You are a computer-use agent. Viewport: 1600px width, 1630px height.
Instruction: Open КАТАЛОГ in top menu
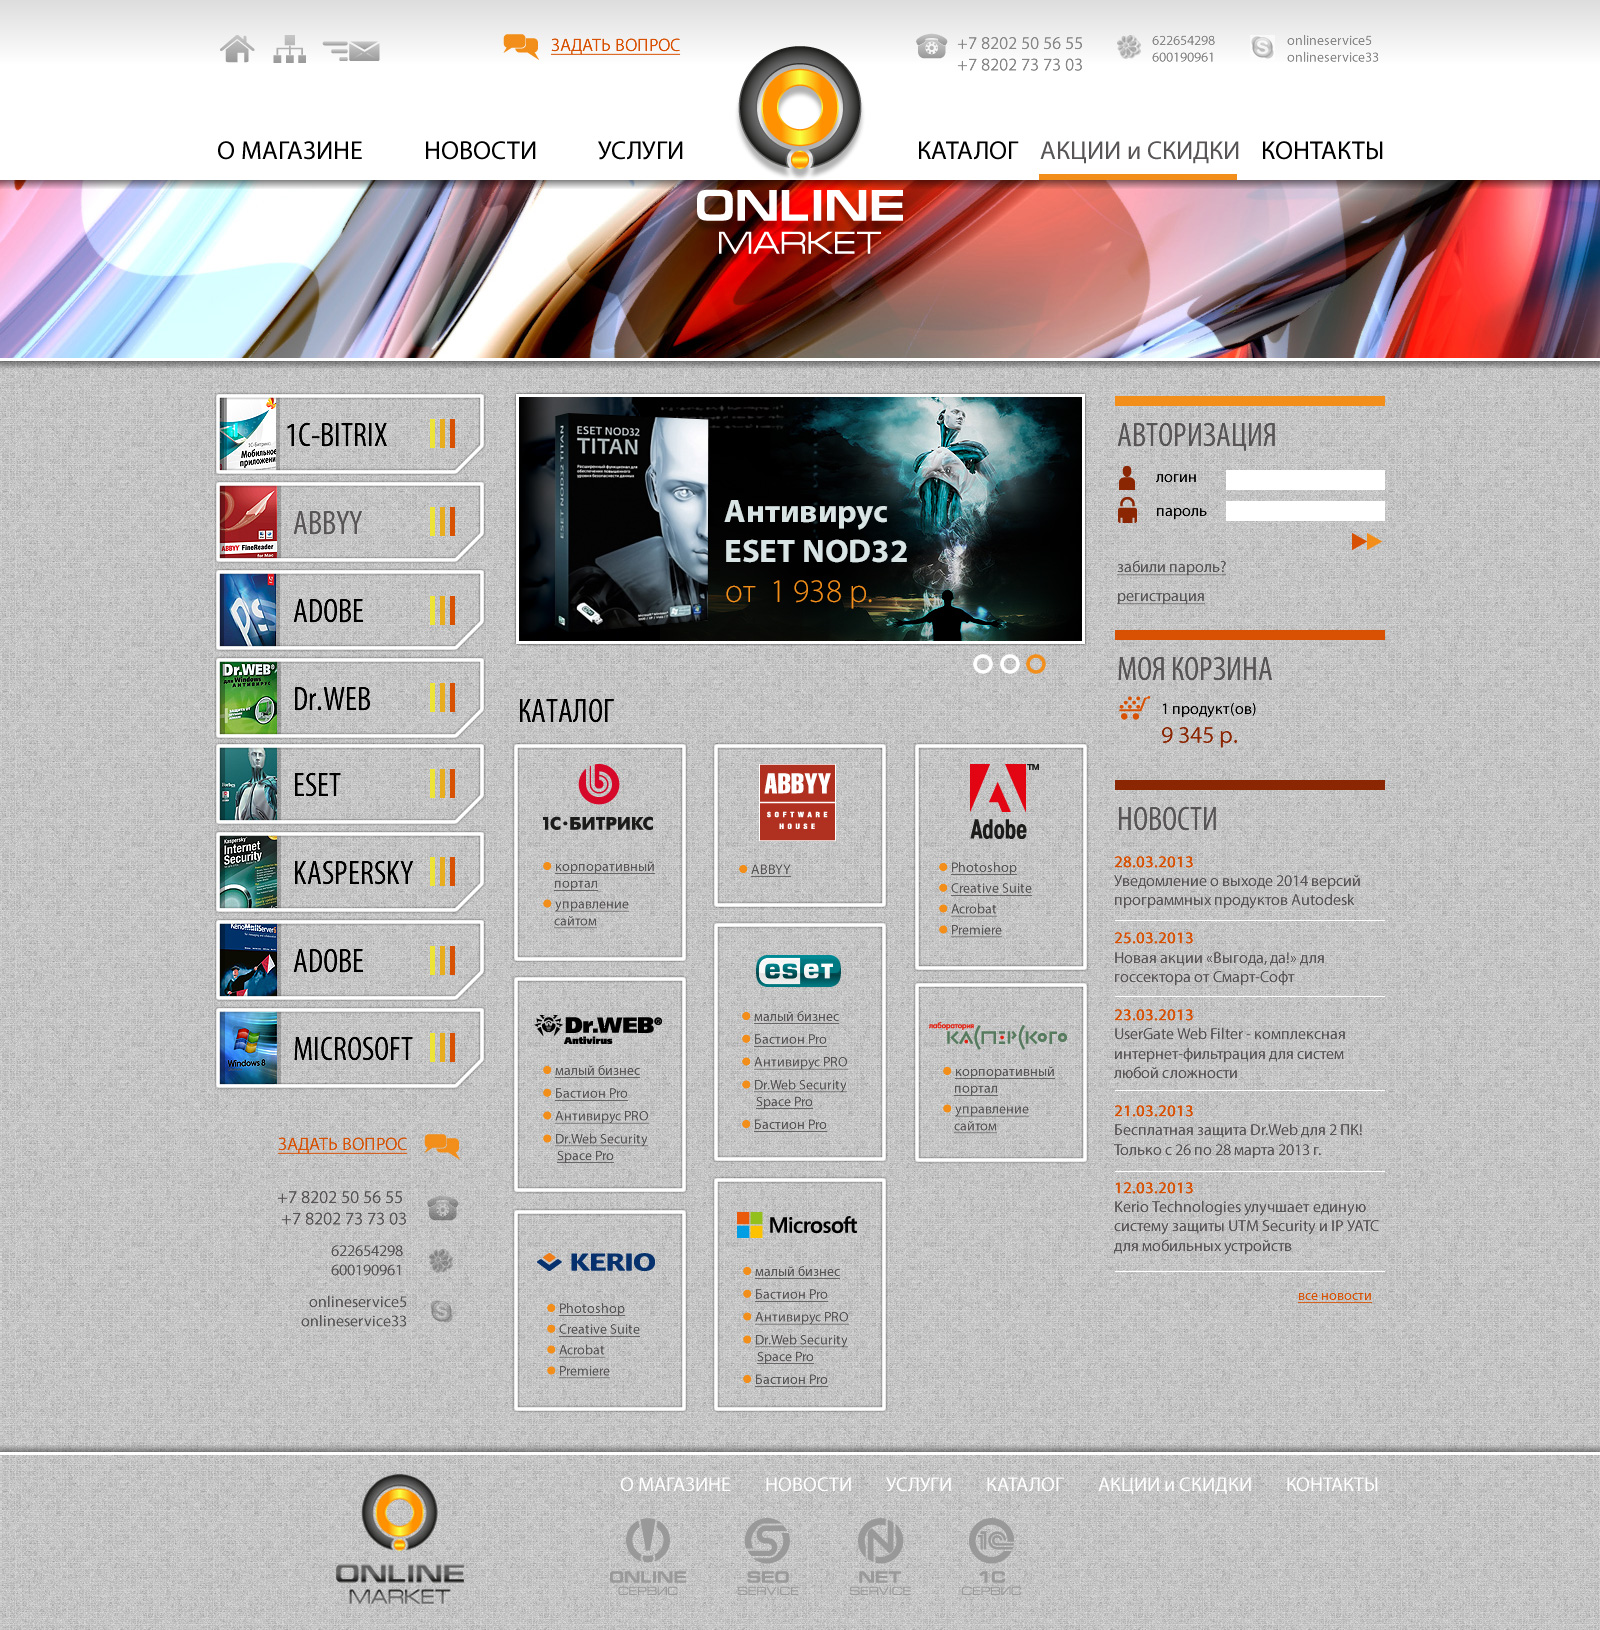pos(967,151)
